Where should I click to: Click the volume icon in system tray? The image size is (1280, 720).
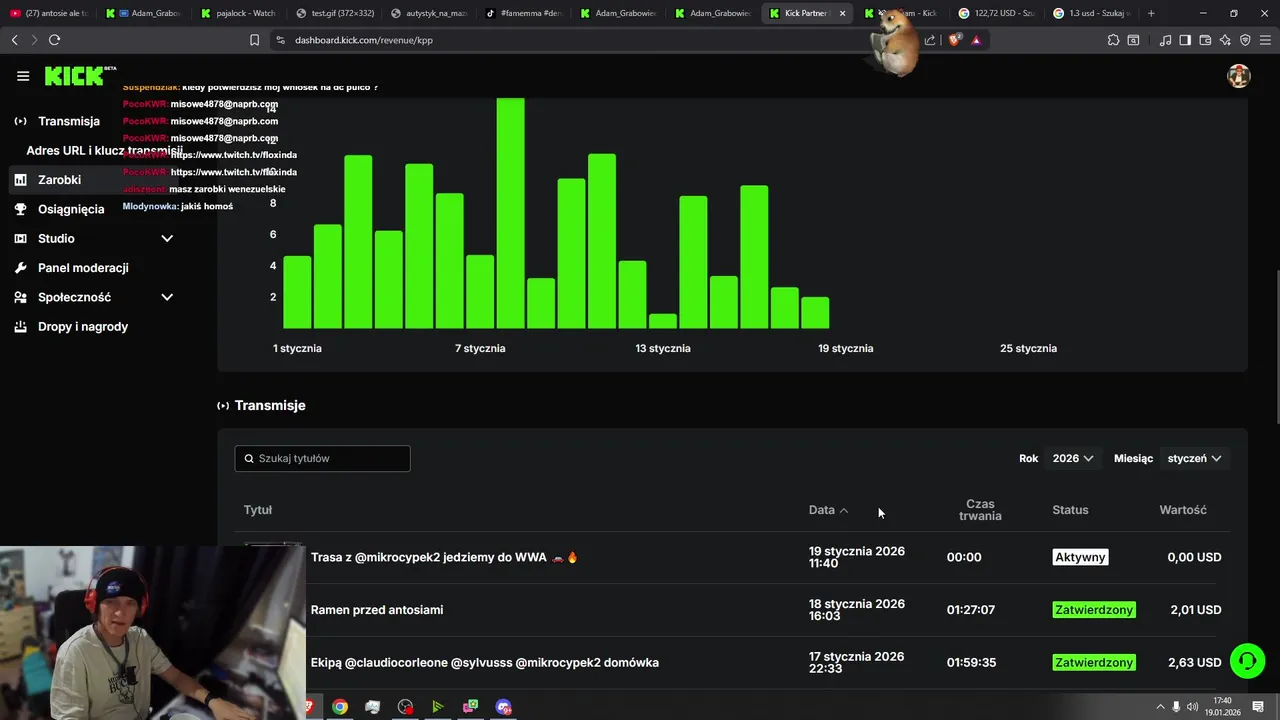1192,707
